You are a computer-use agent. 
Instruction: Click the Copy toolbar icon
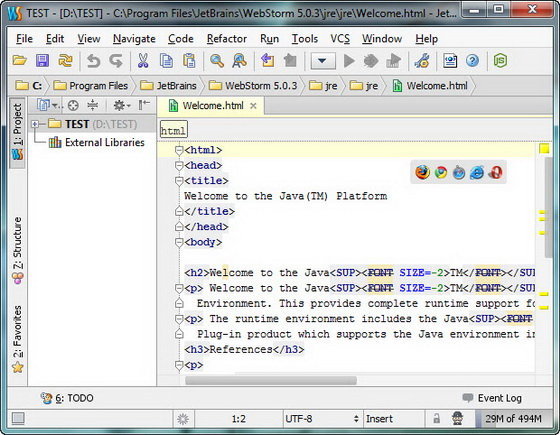coord(166,61)
